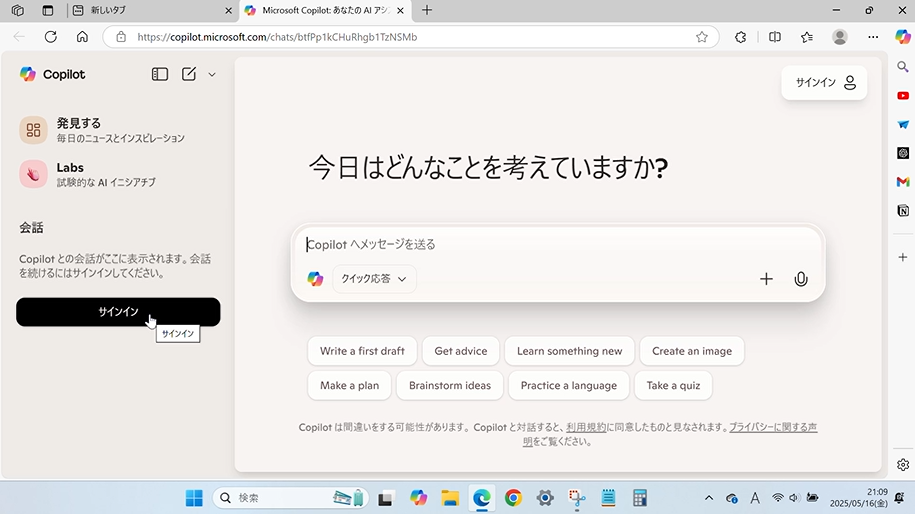
Task: Choose the Brainstorm ideas suggestion chip
Action: click(450, 385)
